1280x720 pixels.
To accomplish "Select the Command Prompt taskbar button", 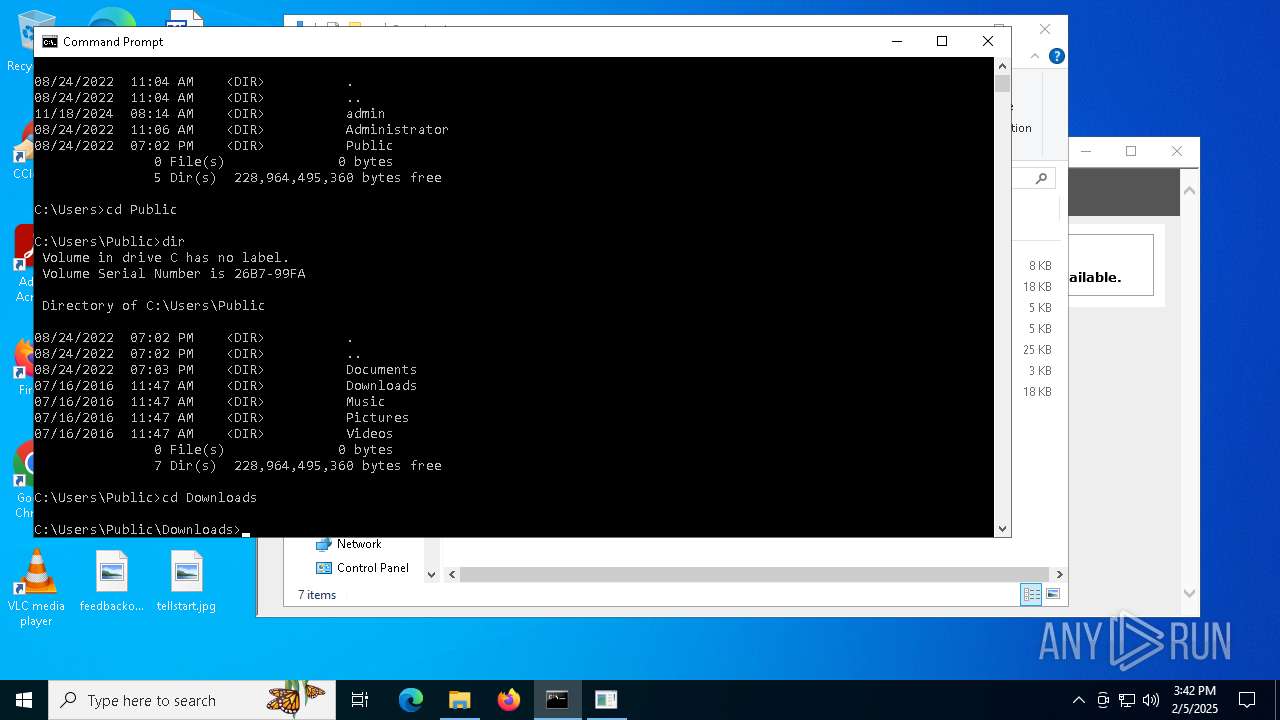I will click(x=557, y=700).
